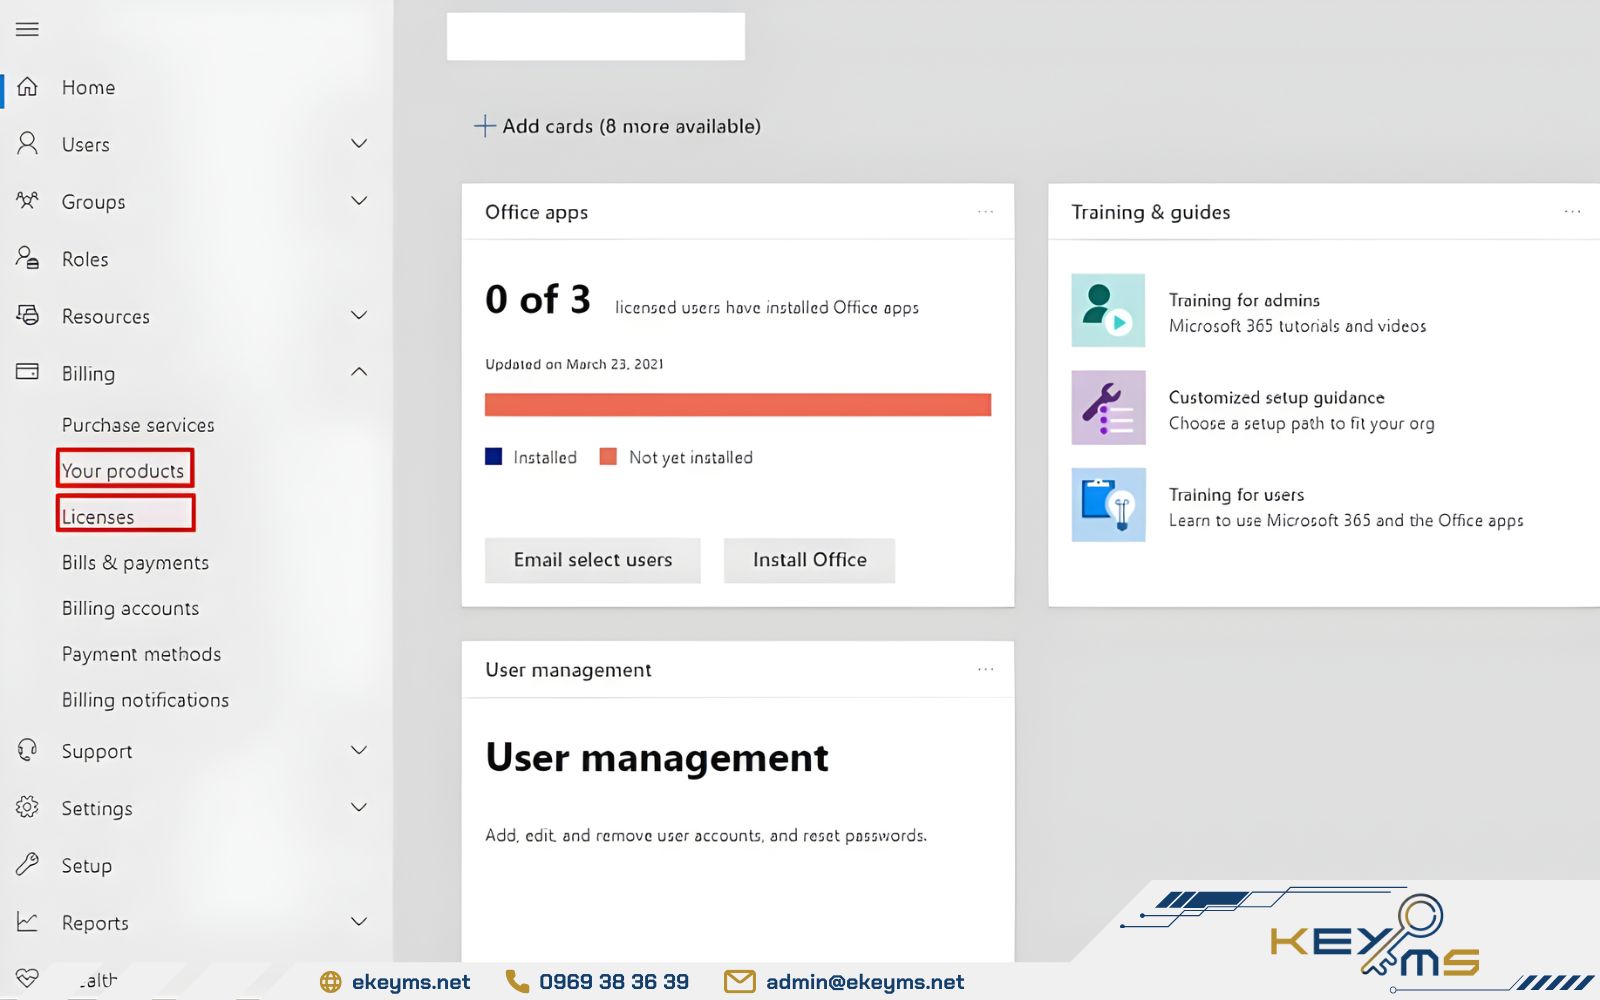Select the Users icon in the navigation
This screenshot has width=1600, height=1000.
[27, 144]
